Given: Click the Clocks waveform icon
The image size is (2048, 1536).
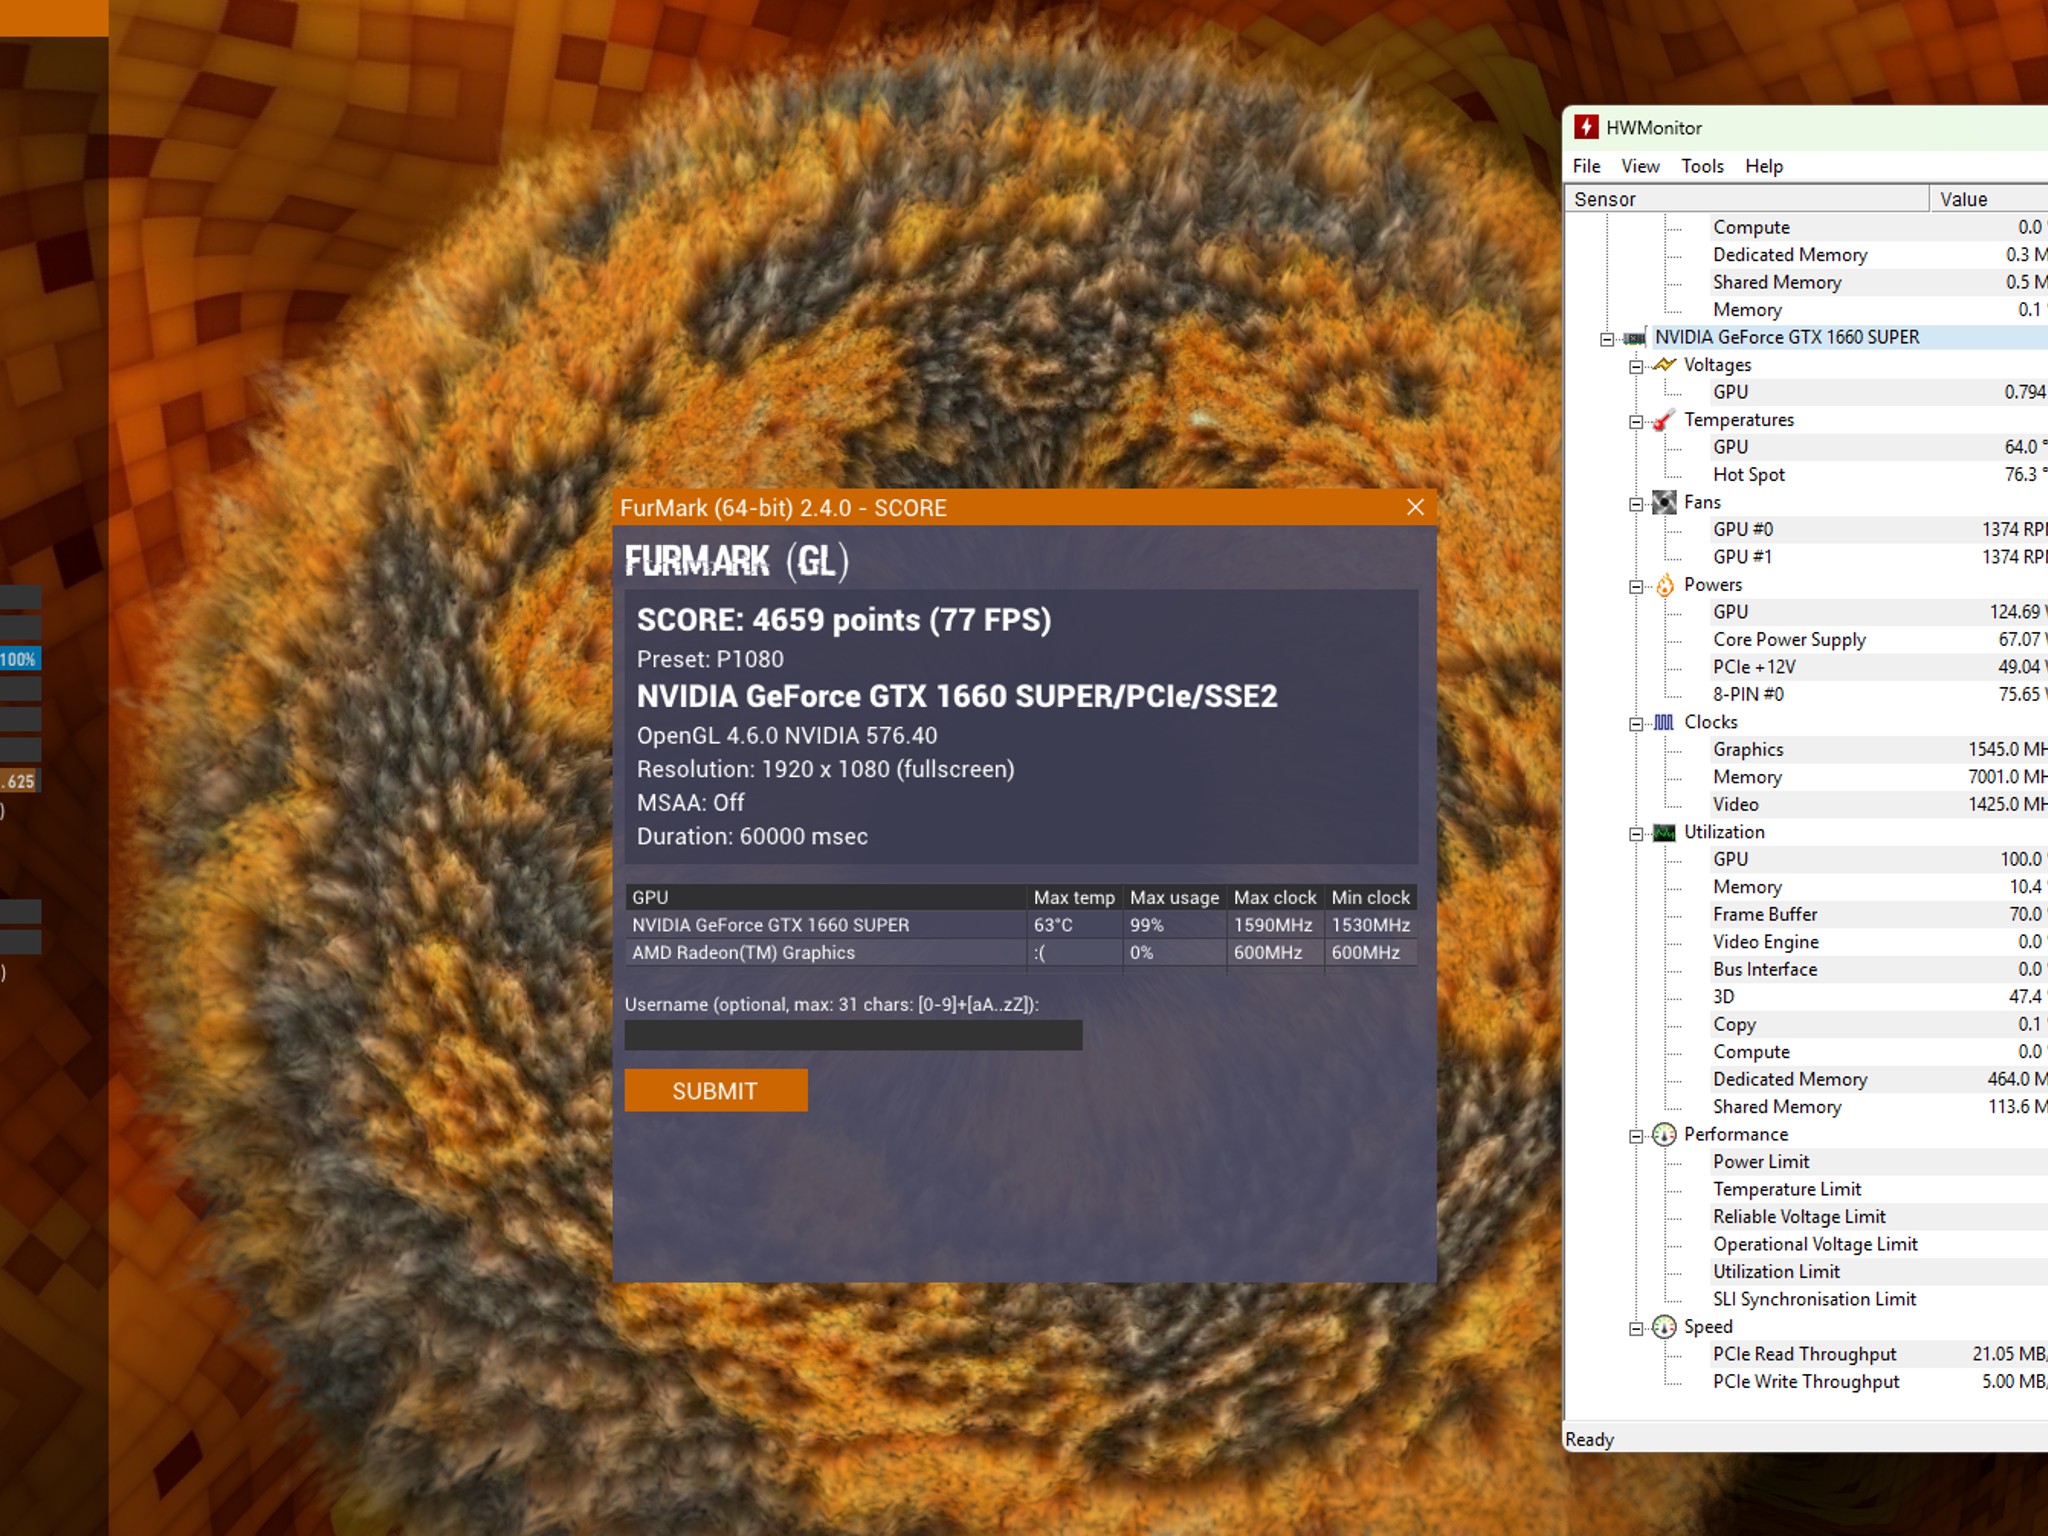Looking at the screenshot, I should click(x=1664, y=722).
